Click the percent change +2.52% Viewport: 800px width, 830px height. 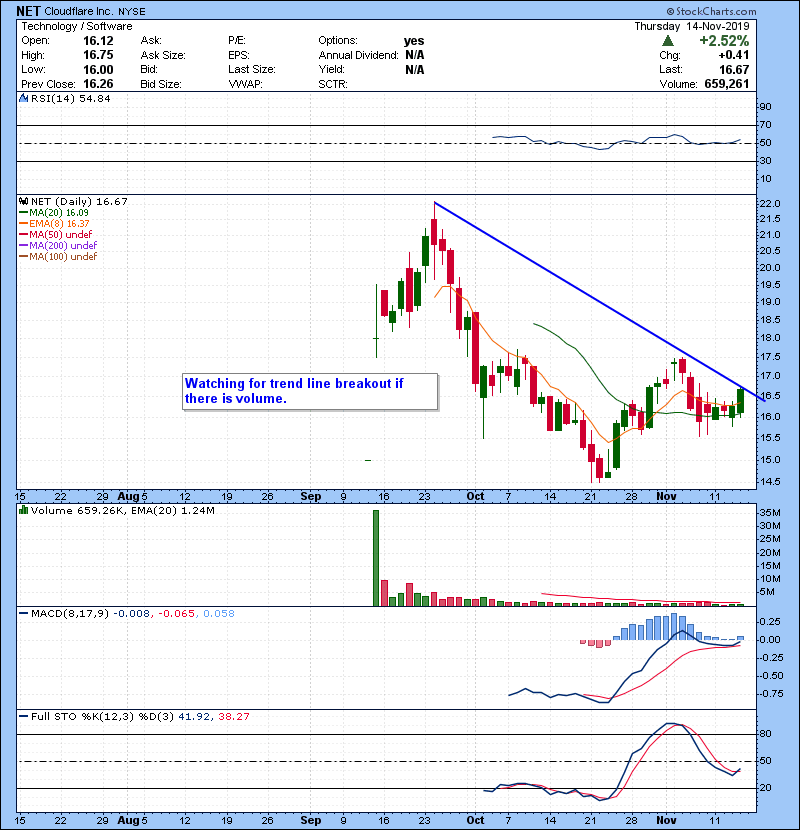tap(724, 41)
